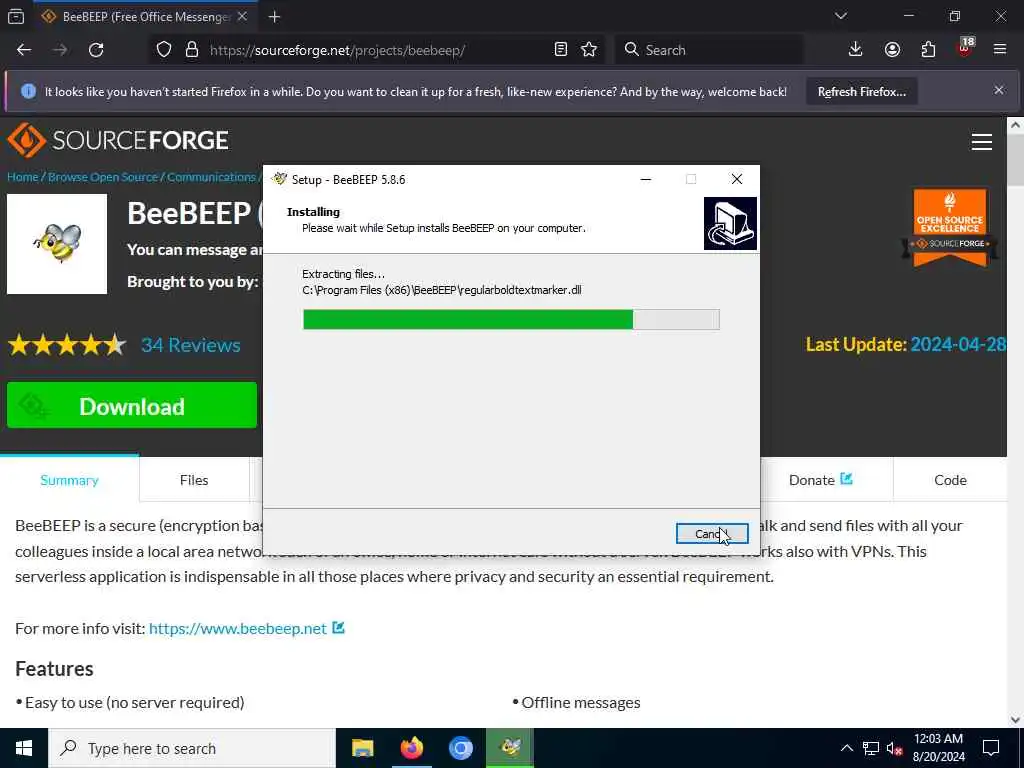This screenshot has width=1024, height=768.
Task: Select the Files tab
Action: [194, 480]
